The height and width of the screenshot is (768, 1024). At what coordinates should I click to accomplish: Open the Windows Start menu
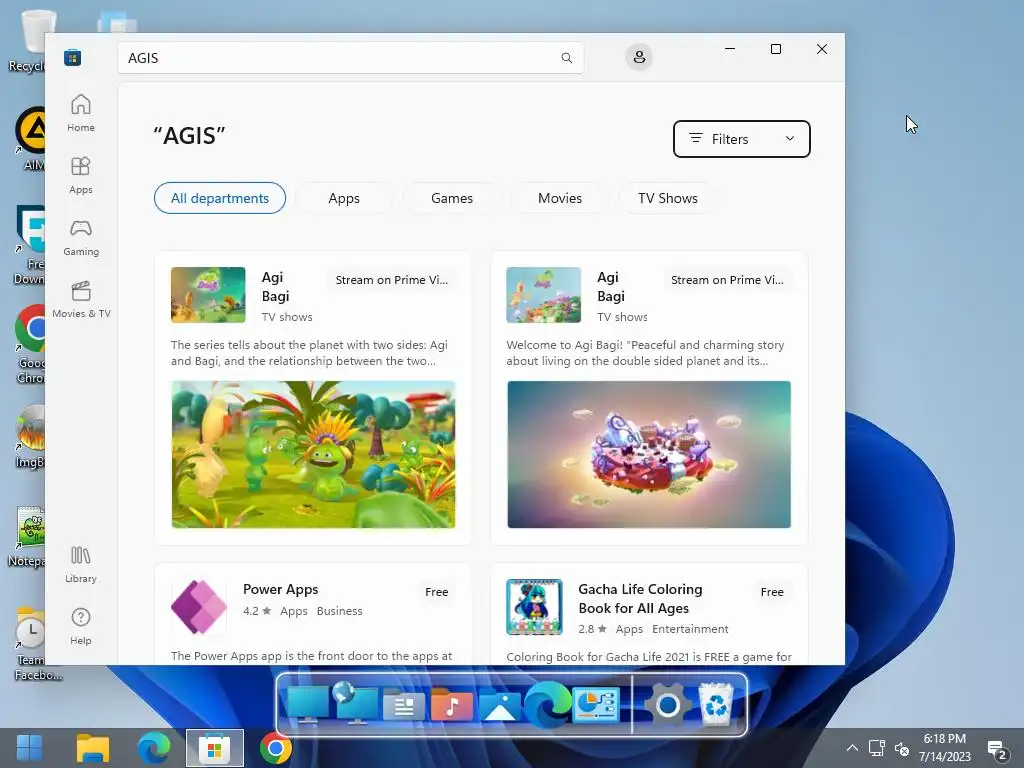(x=29, y=748)
